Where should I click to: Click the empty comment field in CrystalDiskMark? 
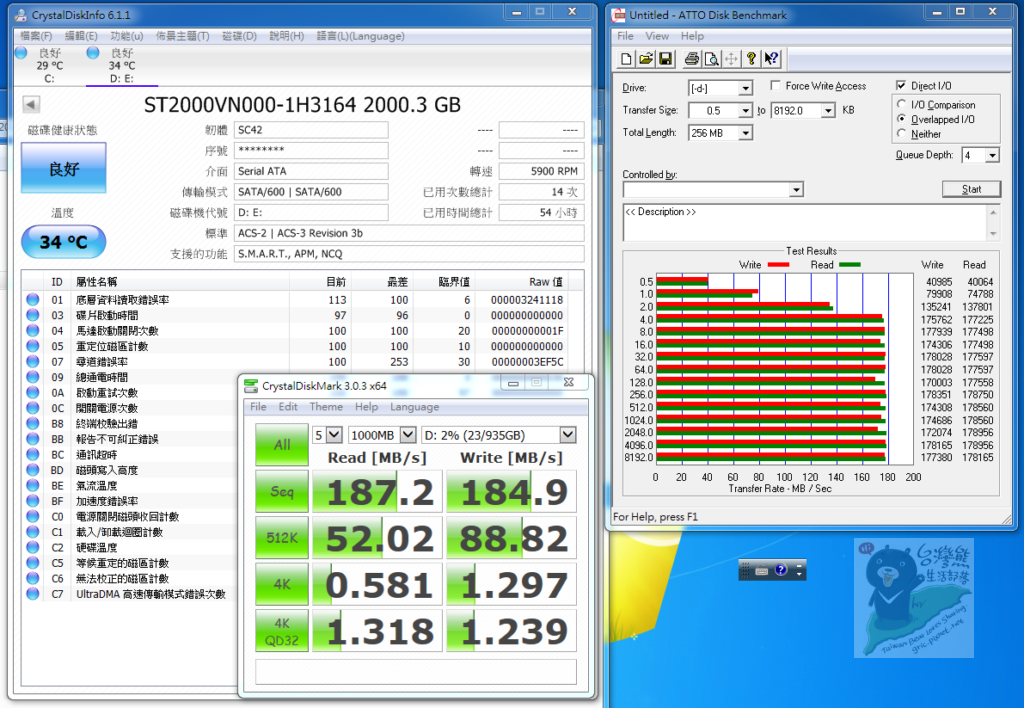(415, 671)
